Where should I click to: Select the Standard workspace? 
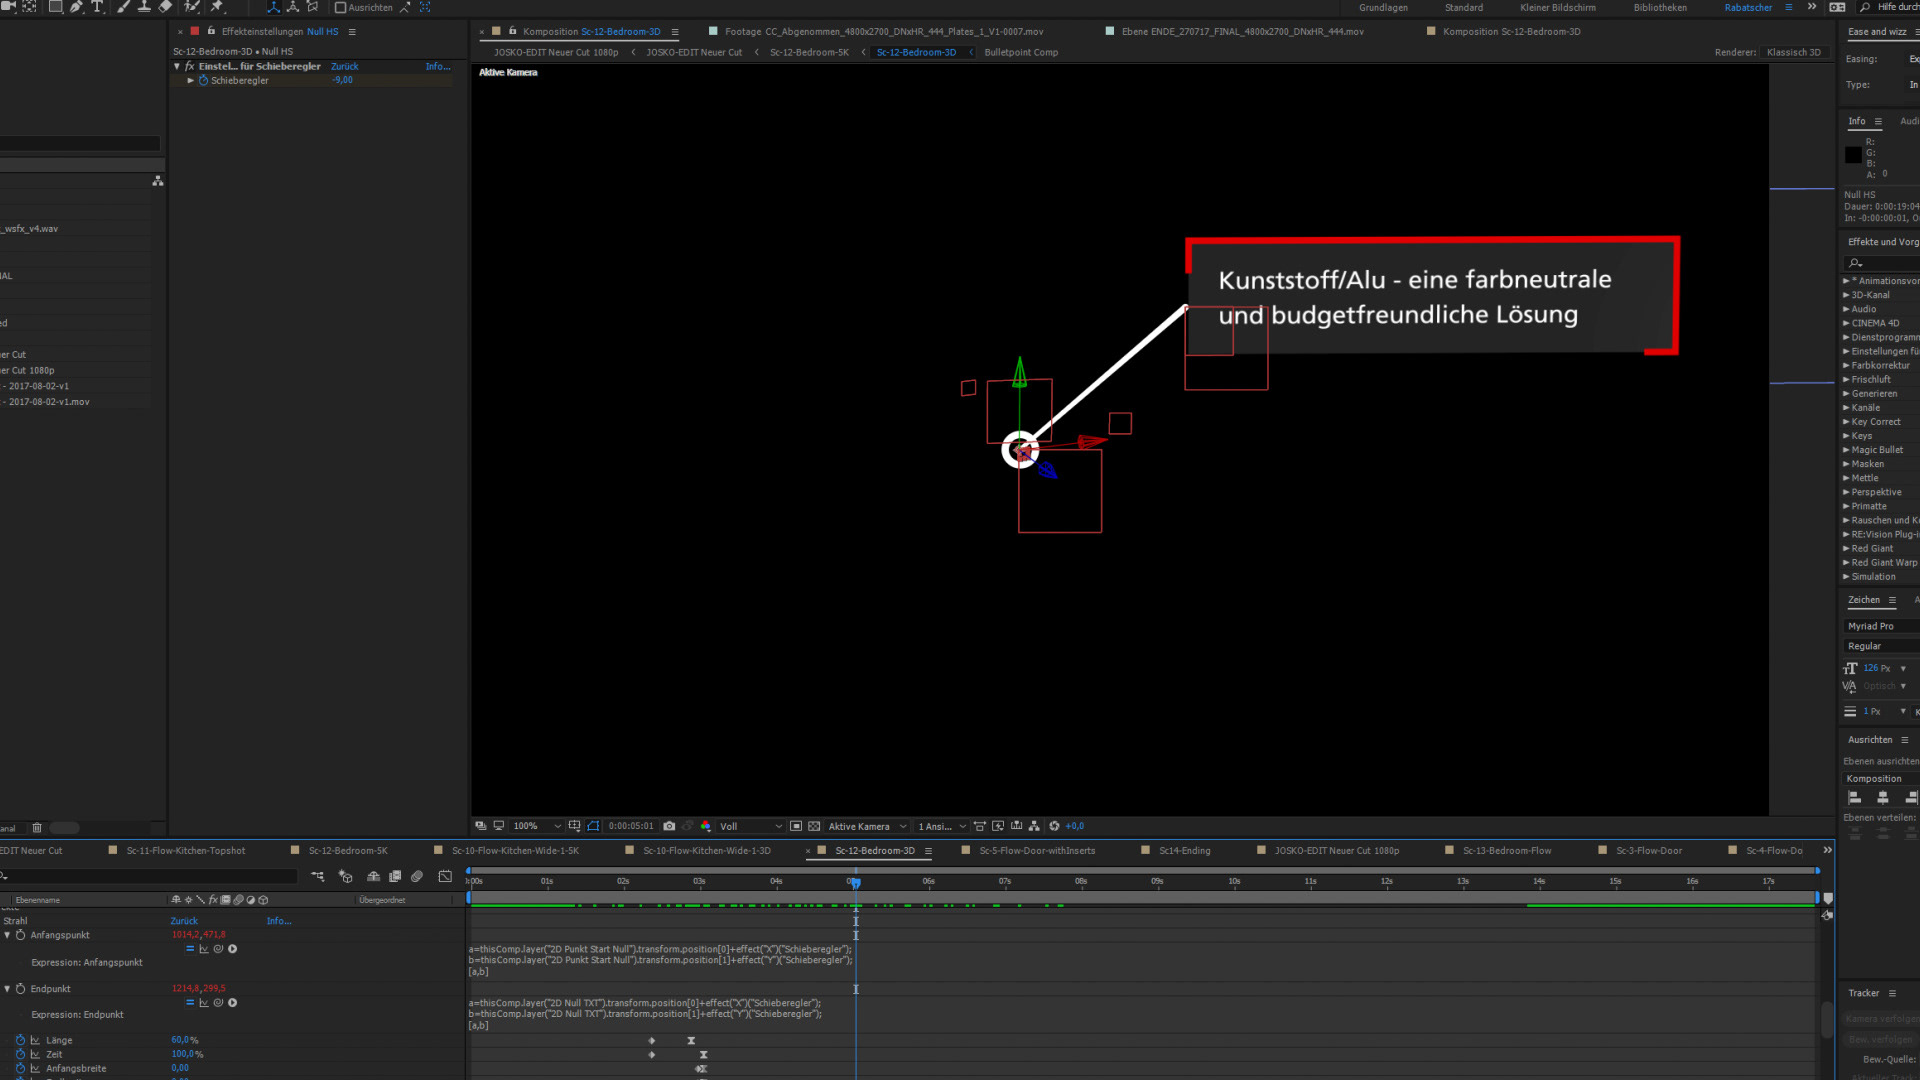point(1464,7)
